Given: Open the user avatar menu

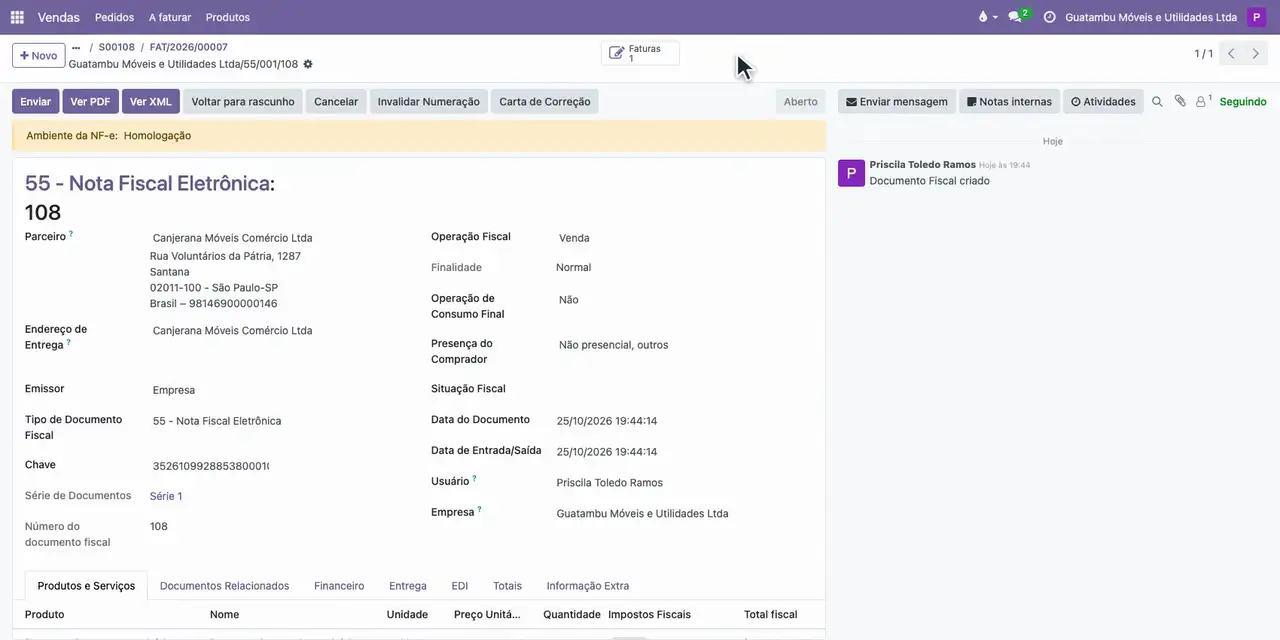Looking at the screenshot, I should [x=1256, y=17].
